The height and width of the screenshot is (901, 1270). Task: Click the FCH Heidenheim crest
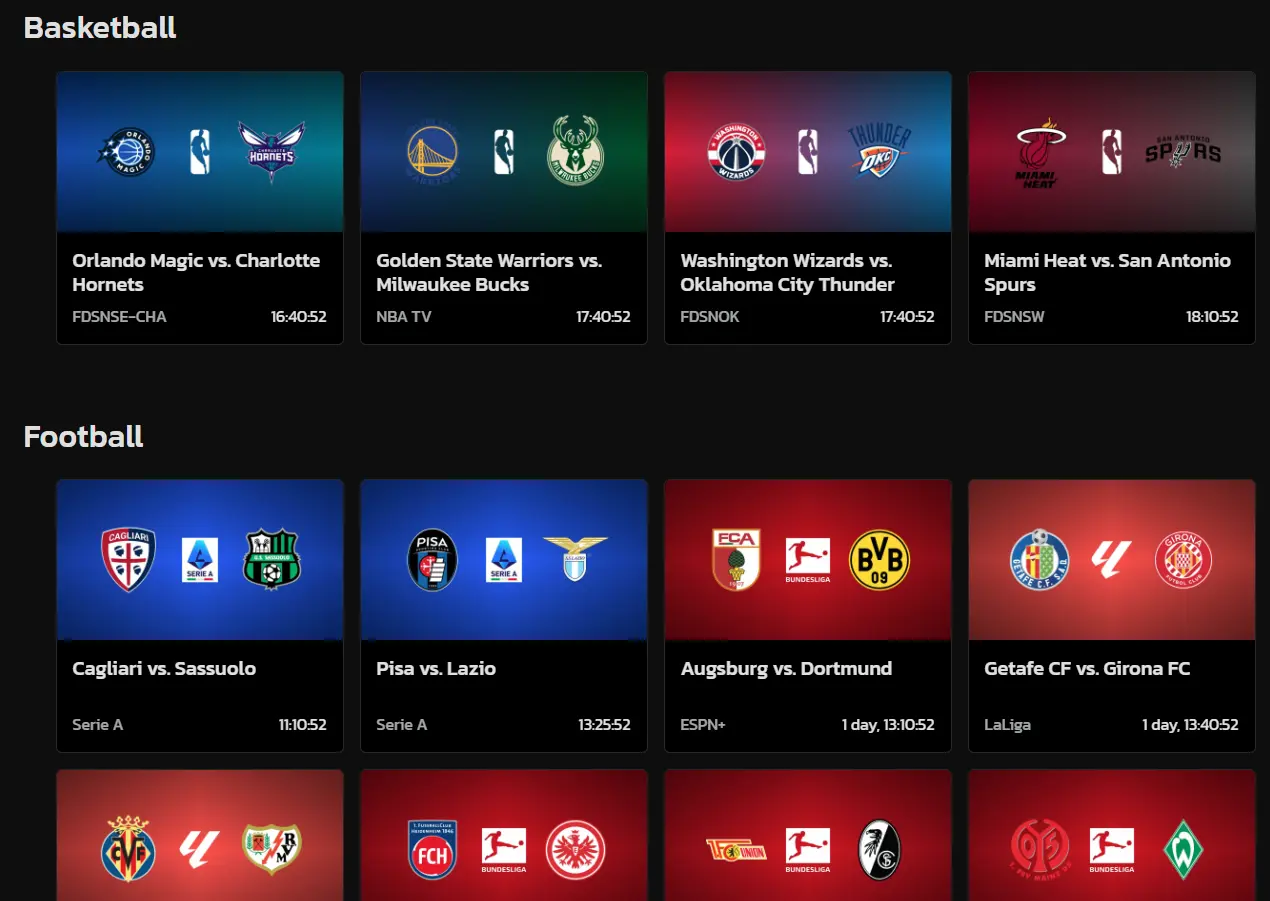click(432, 848)
